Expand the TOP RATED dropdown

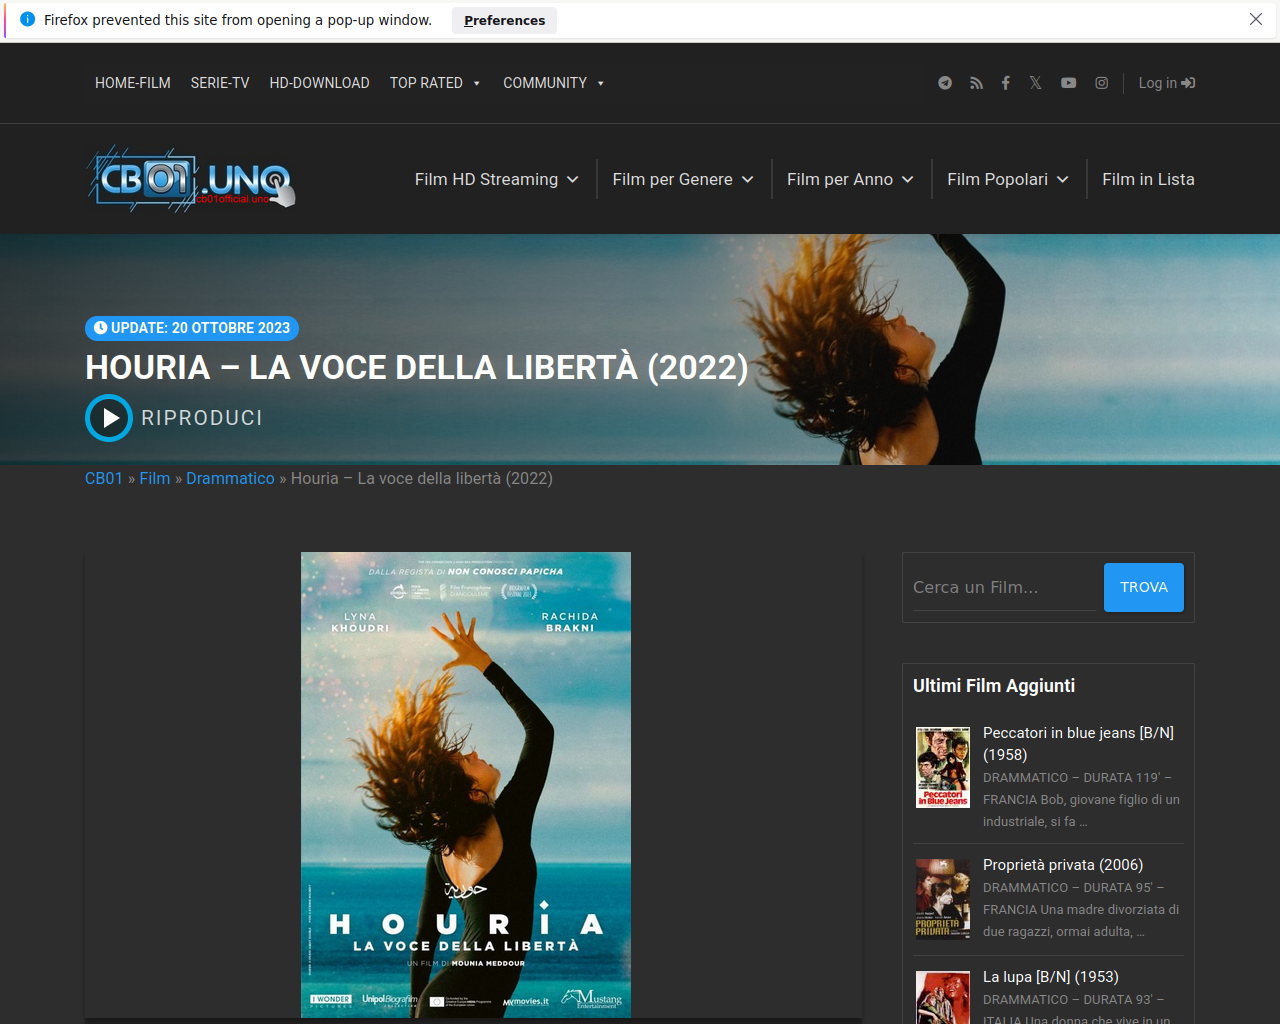(435, 83)
